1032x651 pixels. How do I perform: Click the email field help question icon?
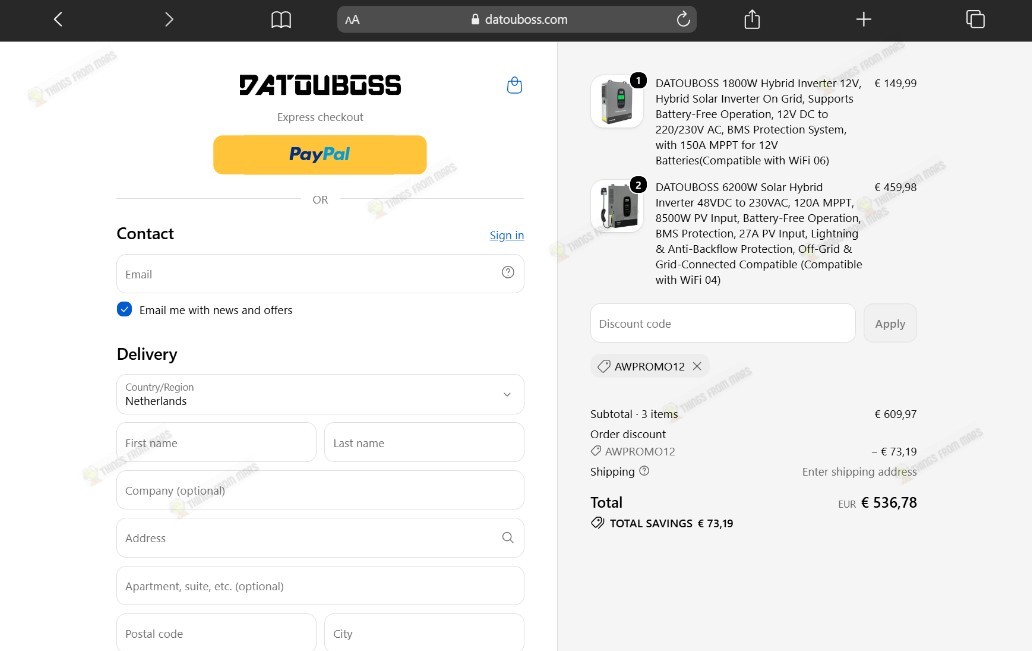[507, 273]
